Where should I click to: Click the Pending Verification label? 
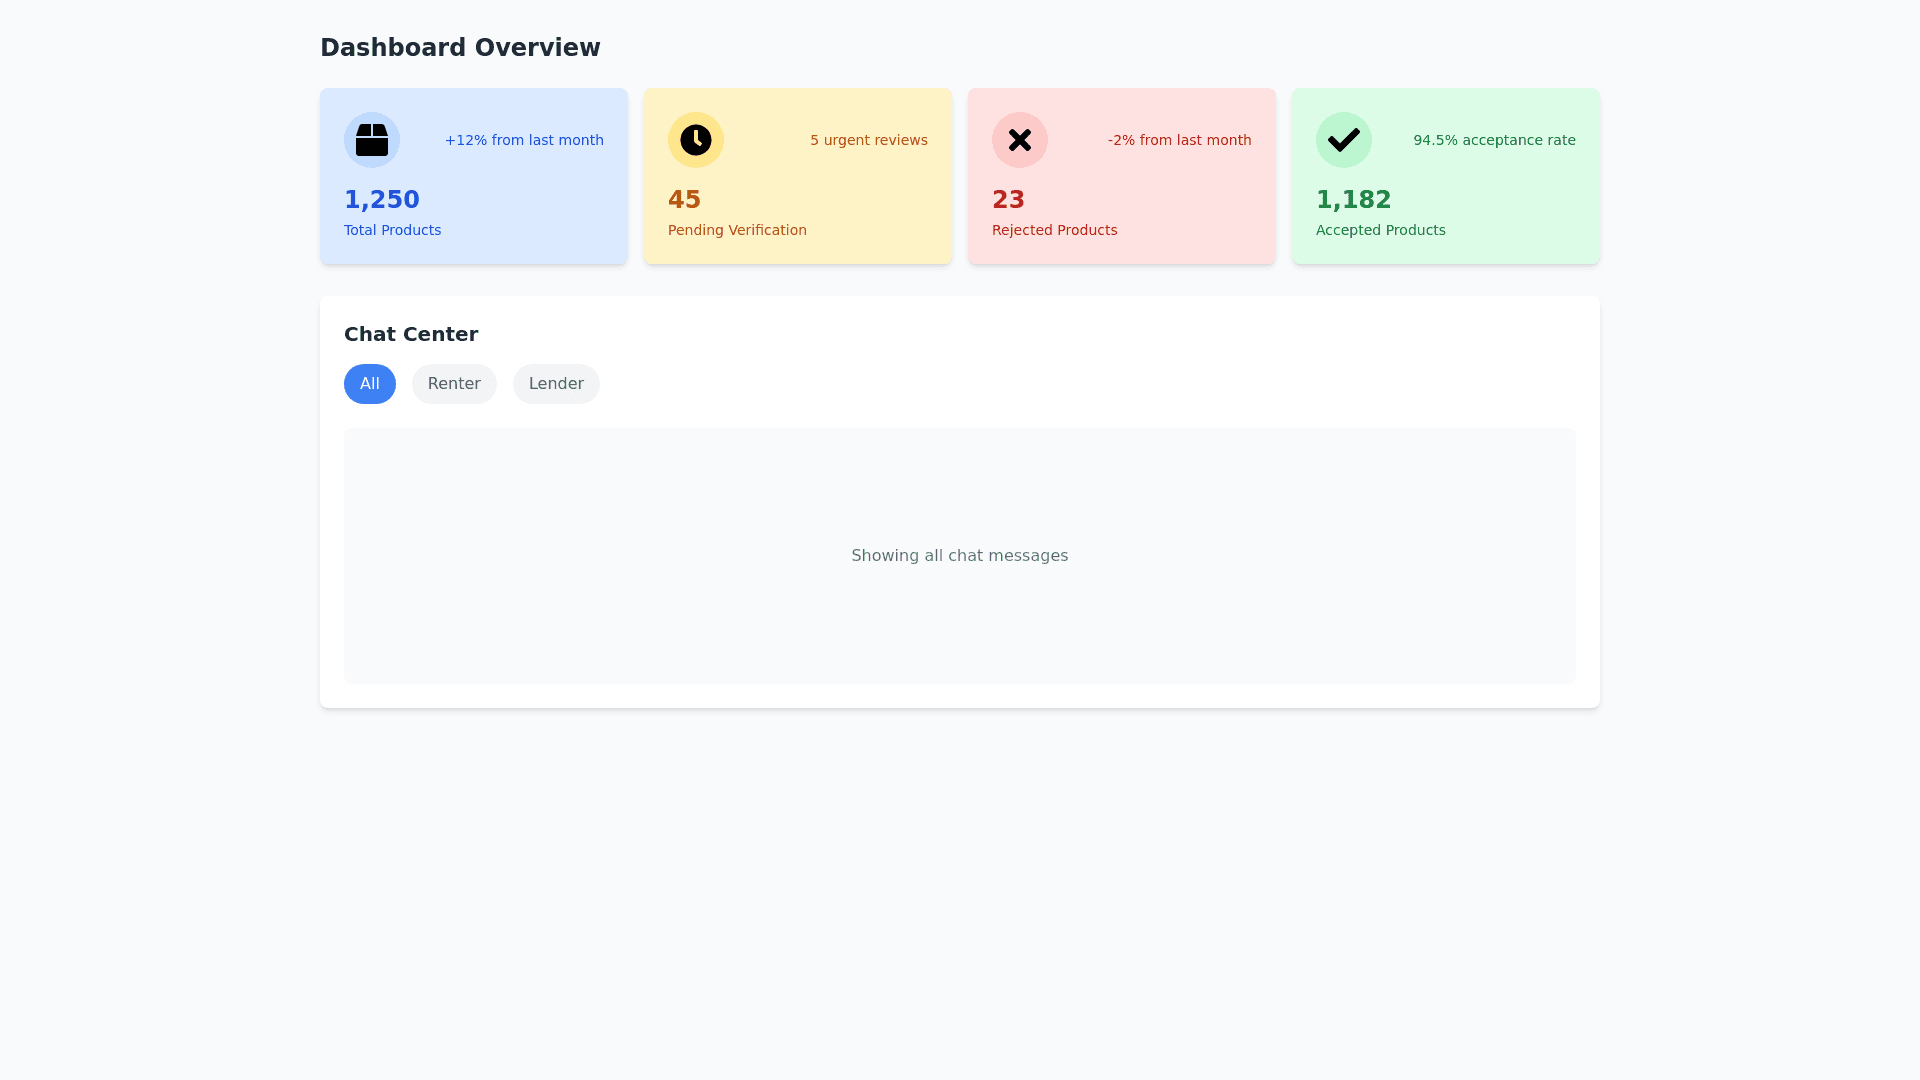tap(737, 230)
